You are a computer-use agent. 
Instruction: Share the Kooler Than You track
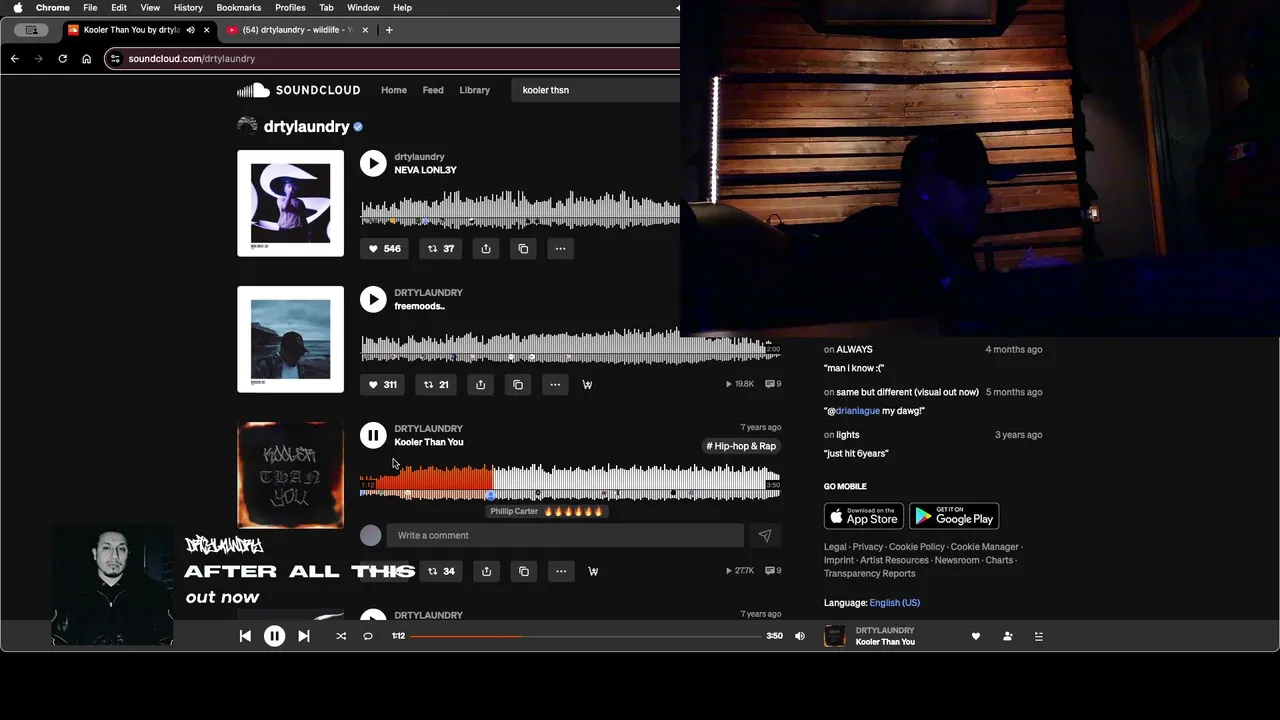pos(486,571)
